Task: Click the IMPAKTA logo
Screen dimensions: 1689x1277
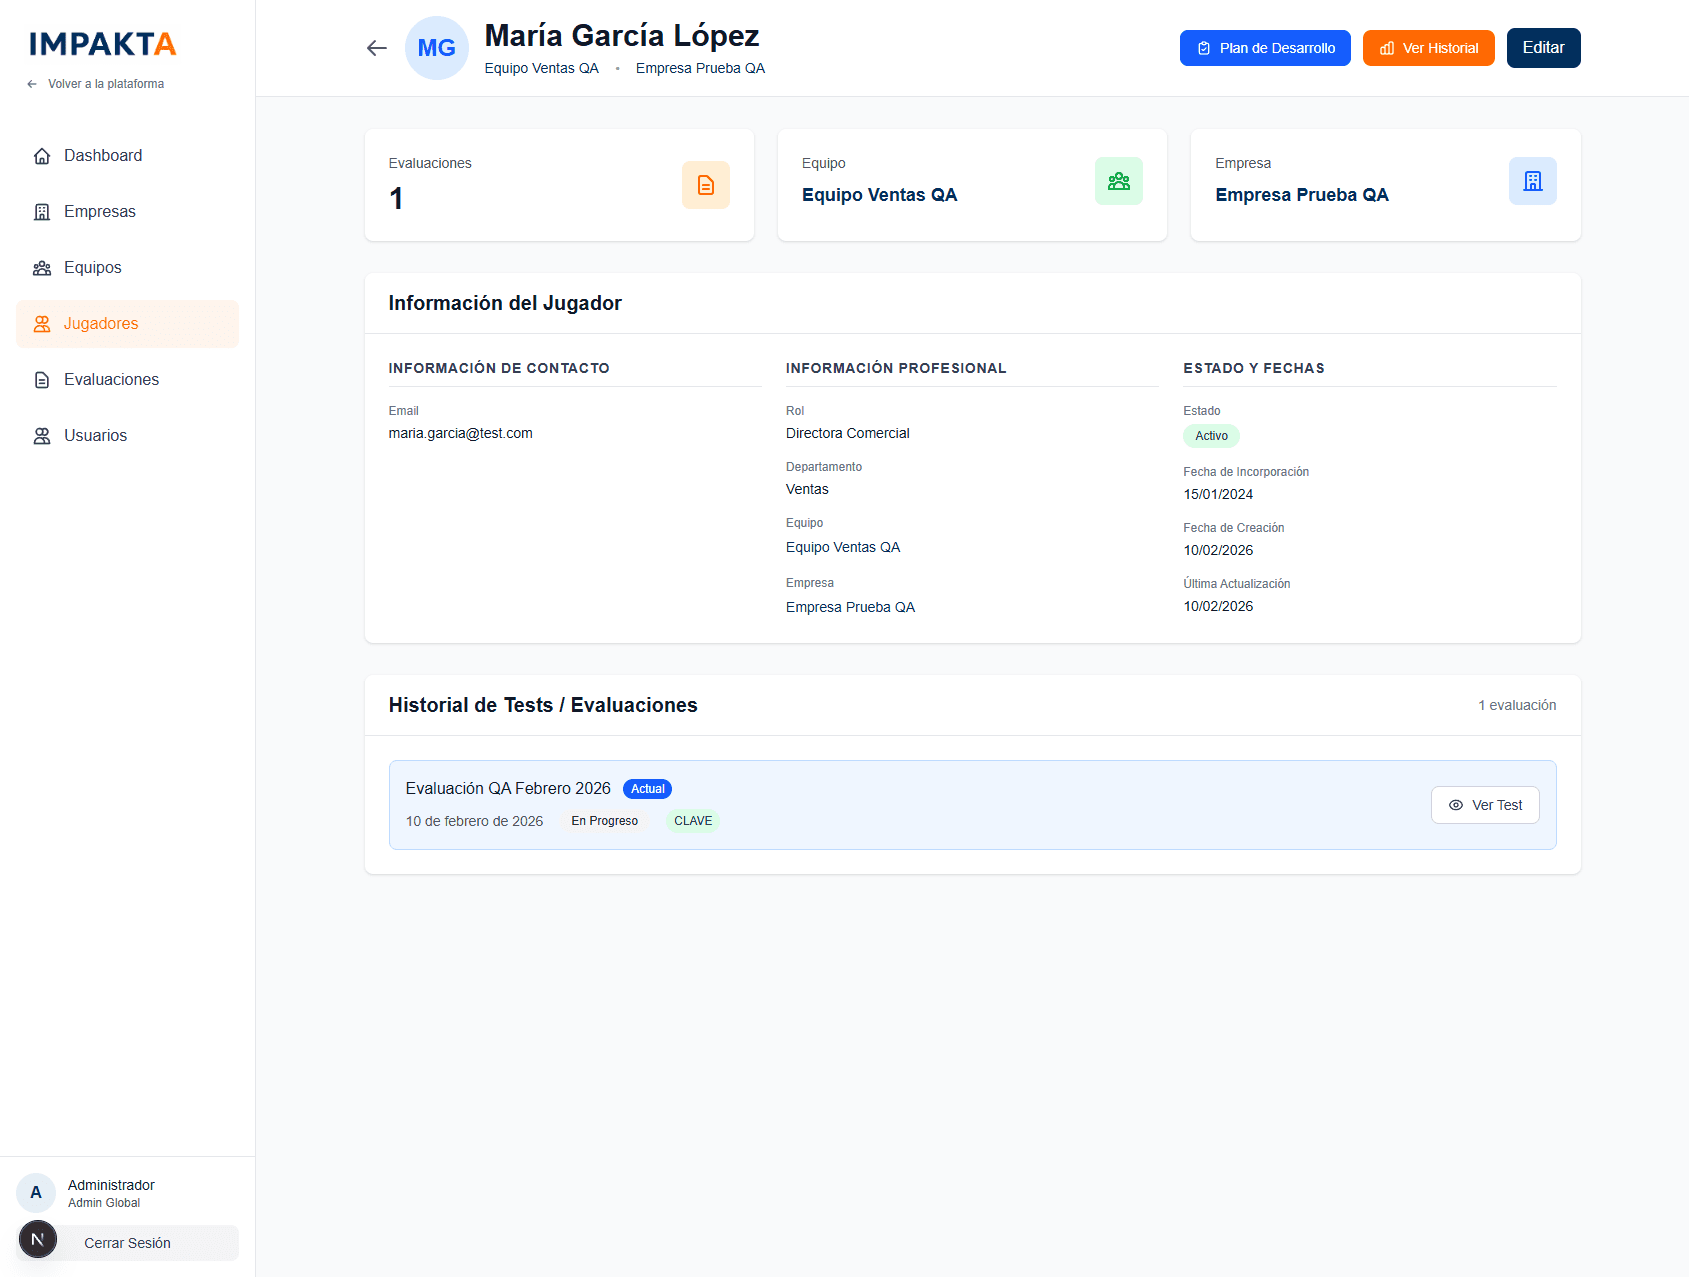Action: (102, 44)
